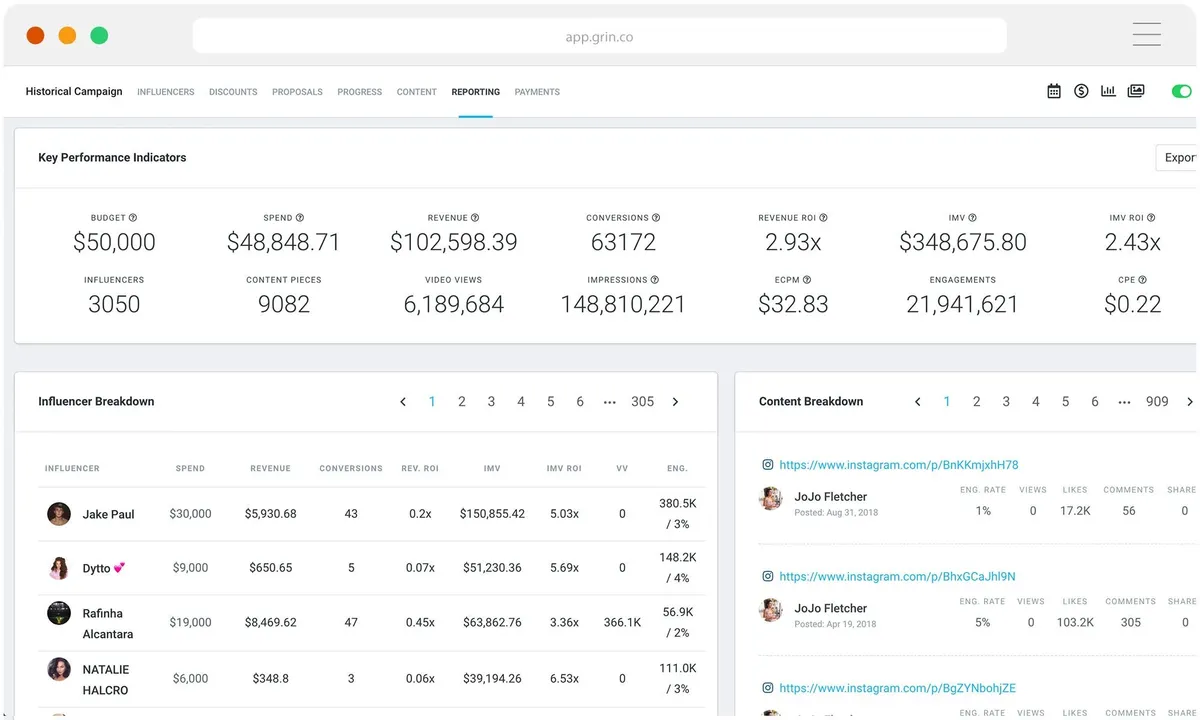Click Rafinha Alcantara's avatar
This screenshot has width=1200, height=720.
point(59,613)
